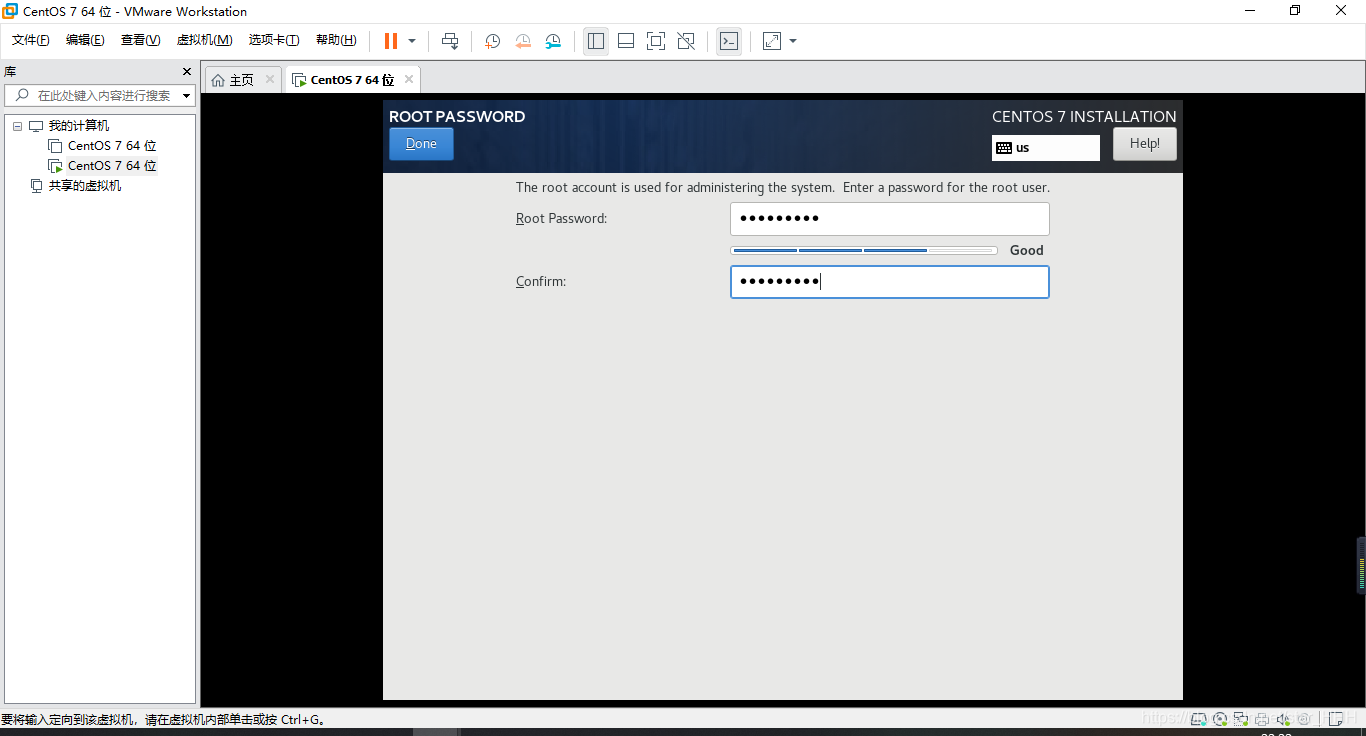Pause the virtual machine with the orange pause icon
This screenshot has width=1366, height=736.
391,41
